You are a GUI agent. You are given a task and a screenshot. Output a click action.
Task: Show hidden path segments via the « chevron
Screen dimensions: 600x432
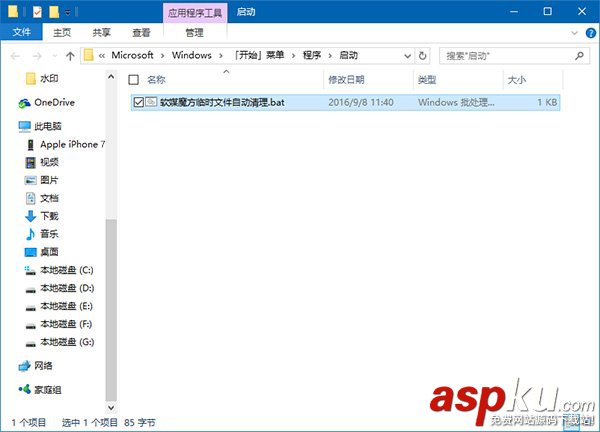click(x=102, y=56)
